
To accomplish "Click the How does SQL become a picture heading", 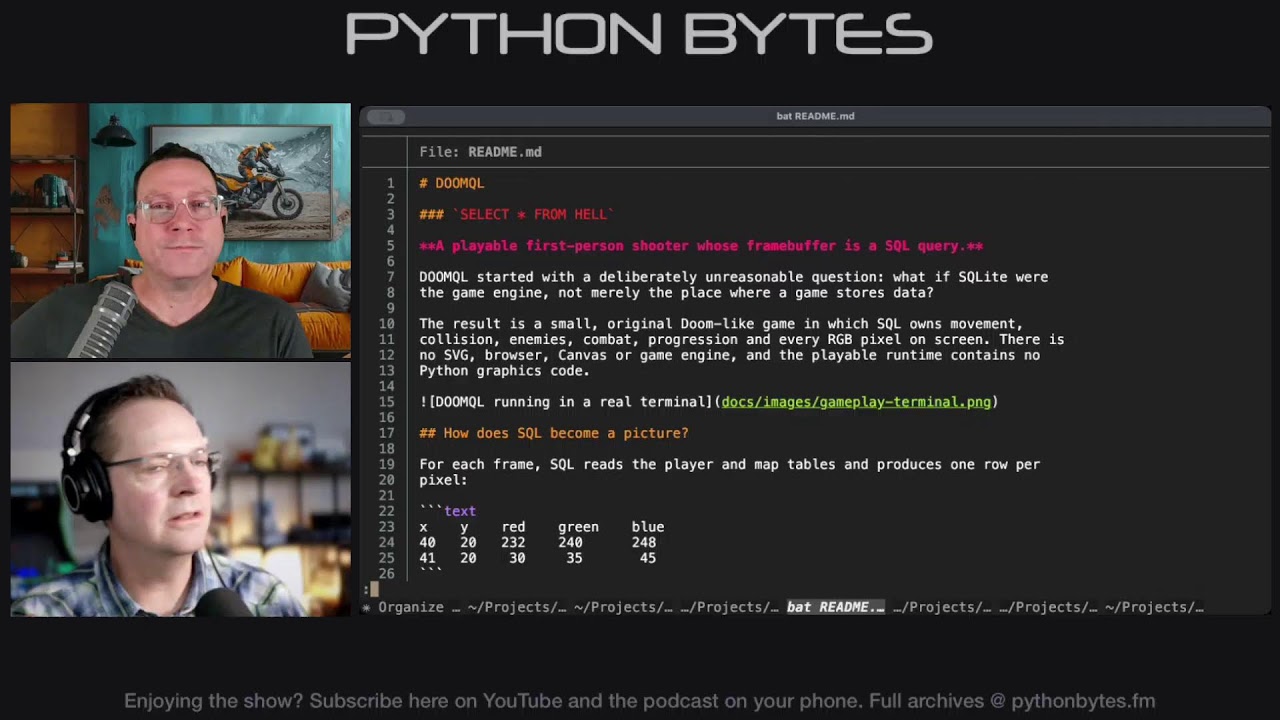I will pos(554,433).
